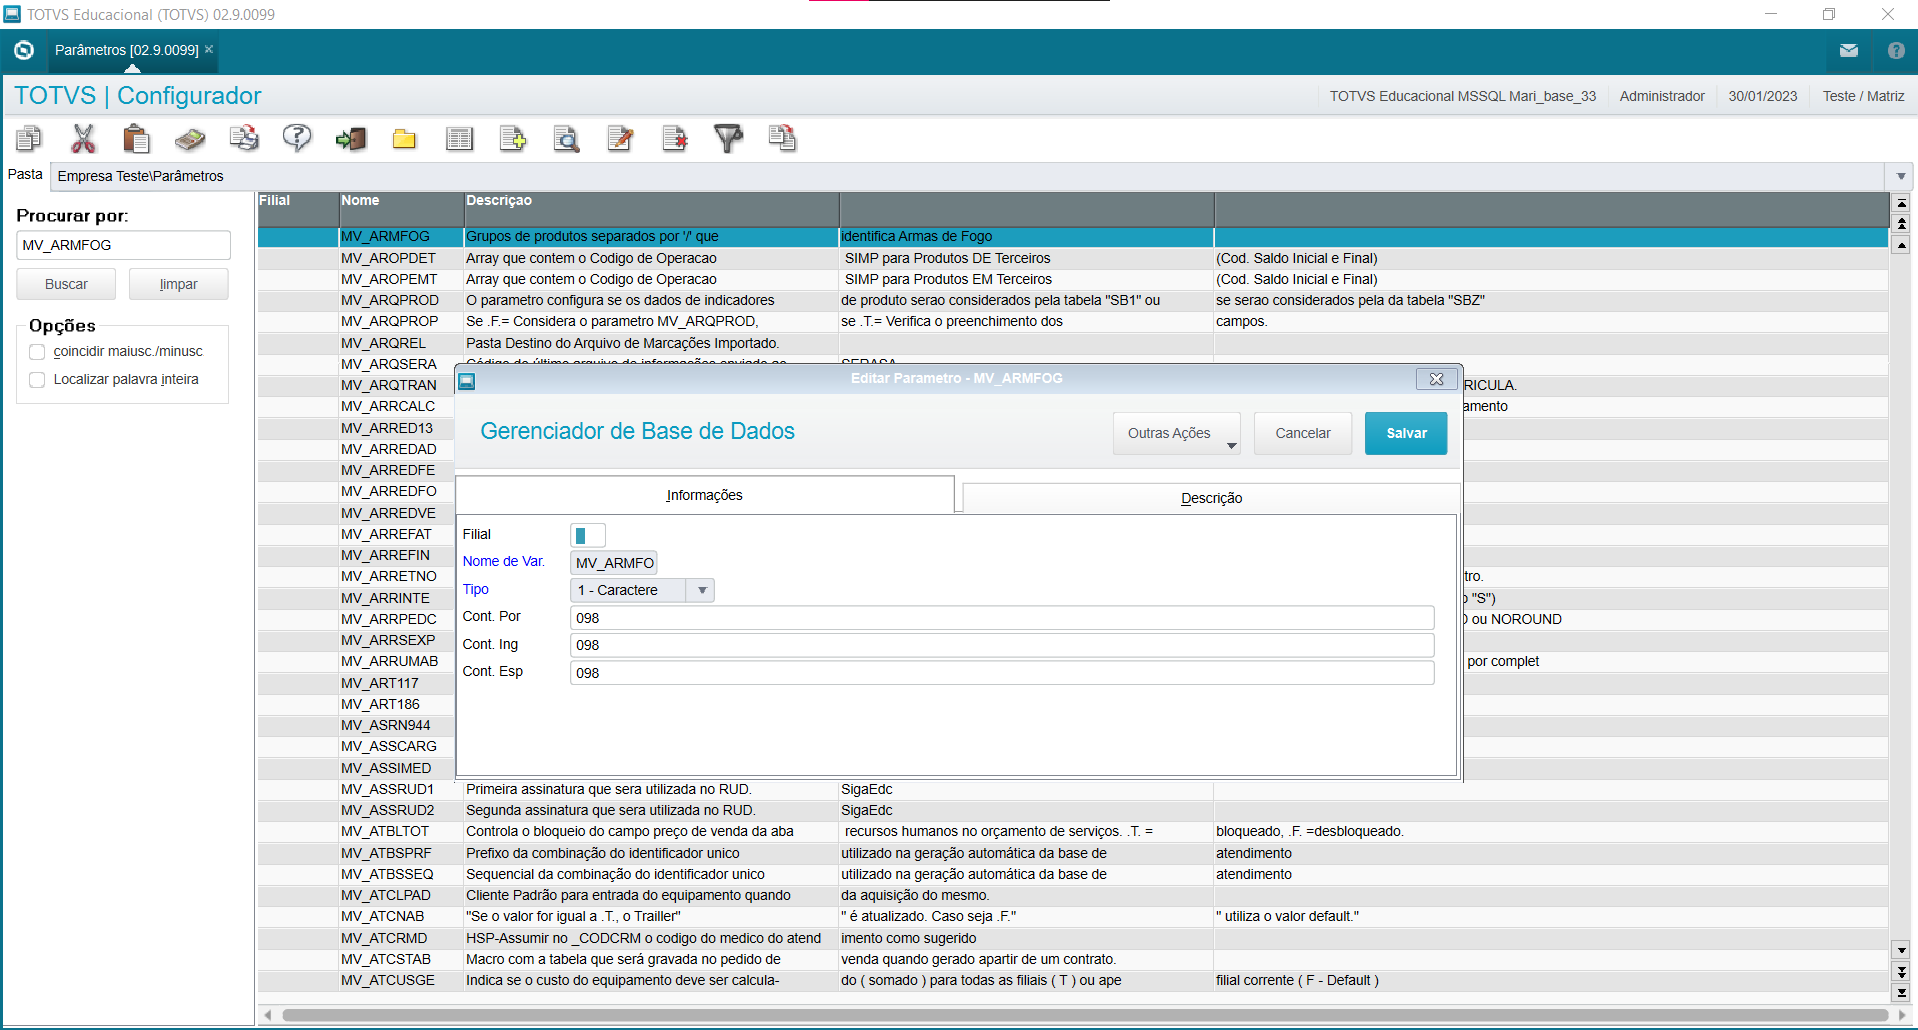The image size is (1918, 1030).
Task: Click the Teste / Matriz company label
Action: pos(1863,96)
